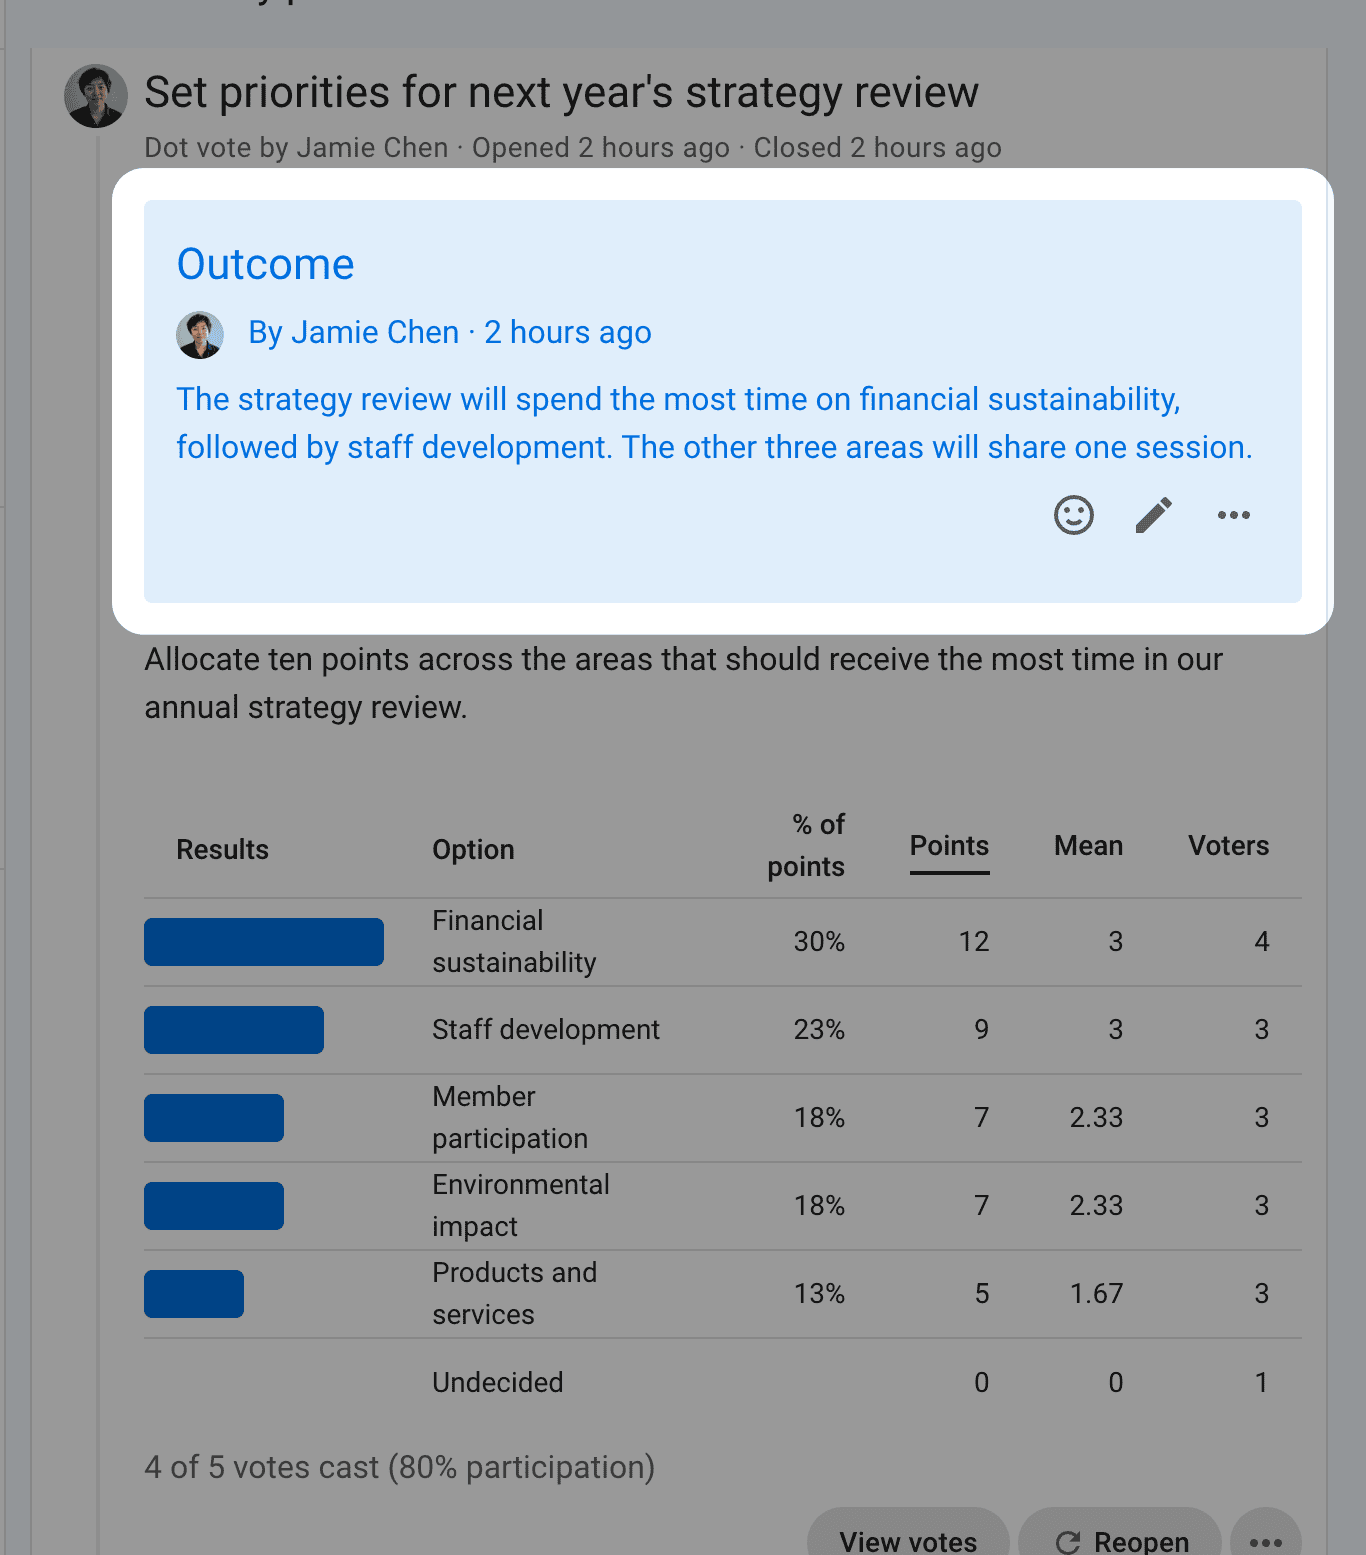
Task: Open the poll title Set priorities link
Action: pyautogui.click(x=561, y=92)
